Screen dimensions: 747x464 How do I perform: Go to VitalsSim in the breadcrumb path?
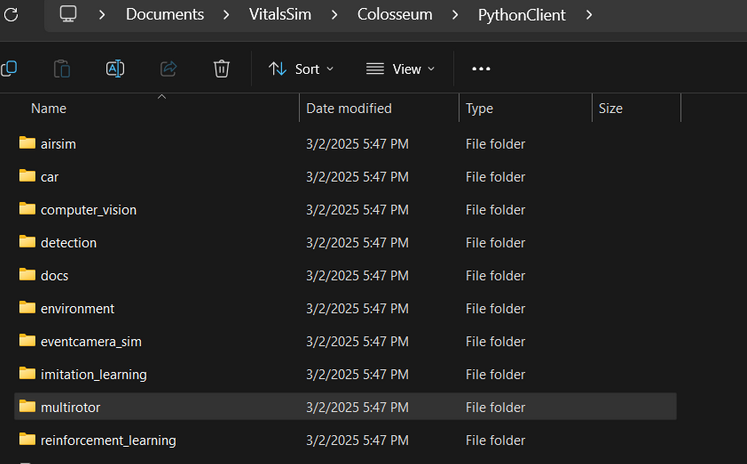[280, 14]
